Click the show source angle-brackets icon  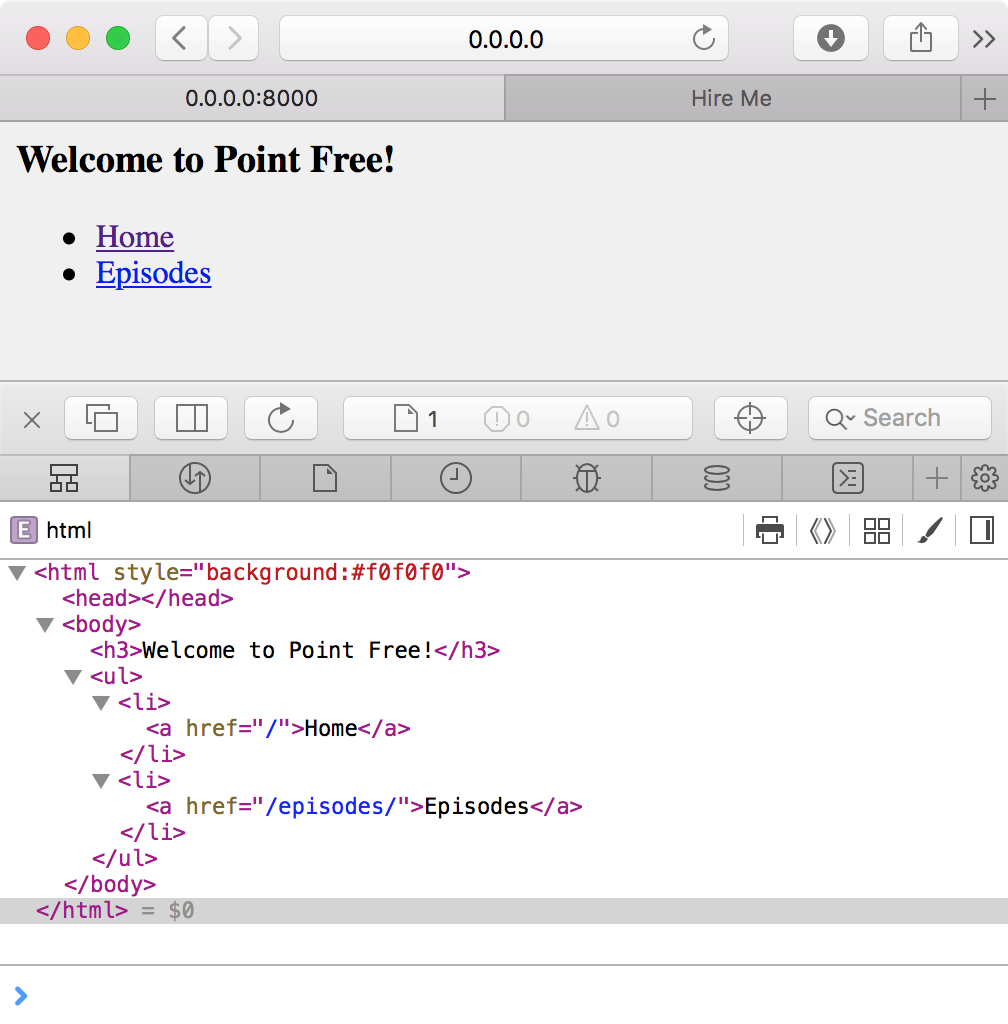pyautogui.click(x=822, y=530)
